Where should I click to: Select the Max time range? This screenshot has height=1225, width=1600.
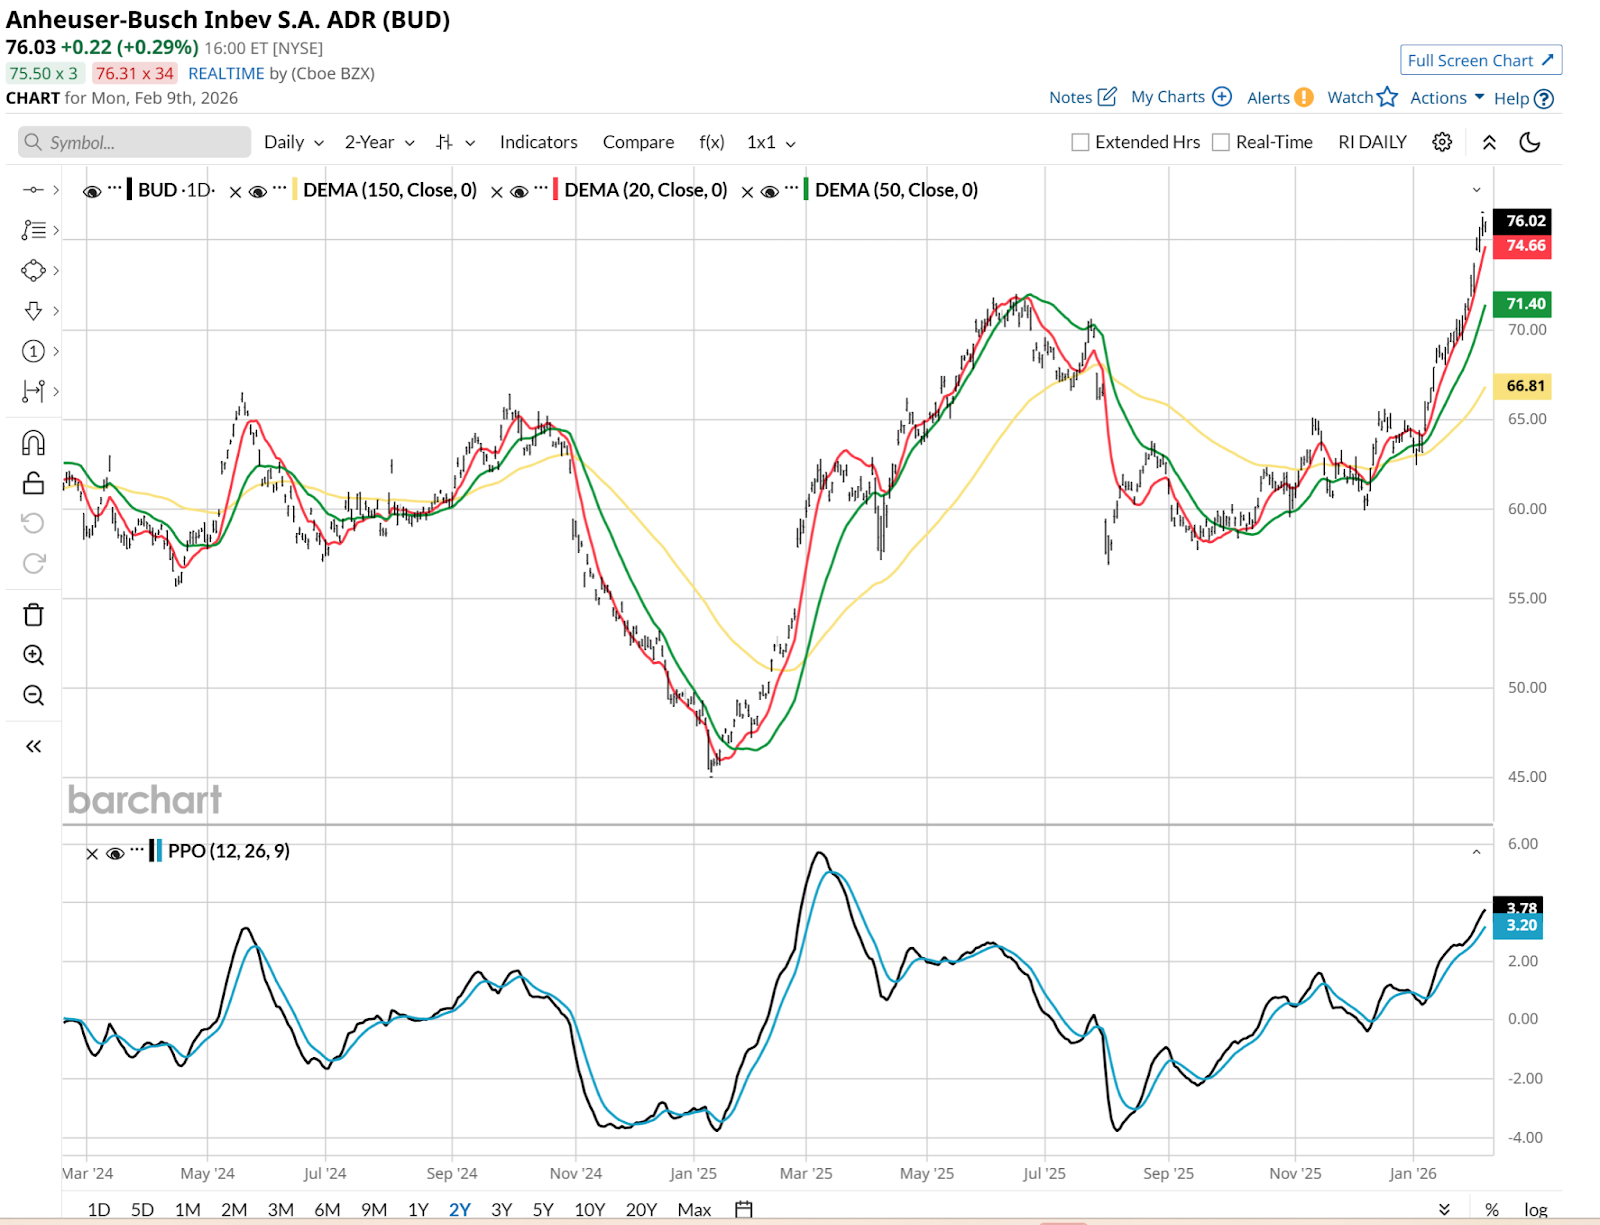[694, 1209]
